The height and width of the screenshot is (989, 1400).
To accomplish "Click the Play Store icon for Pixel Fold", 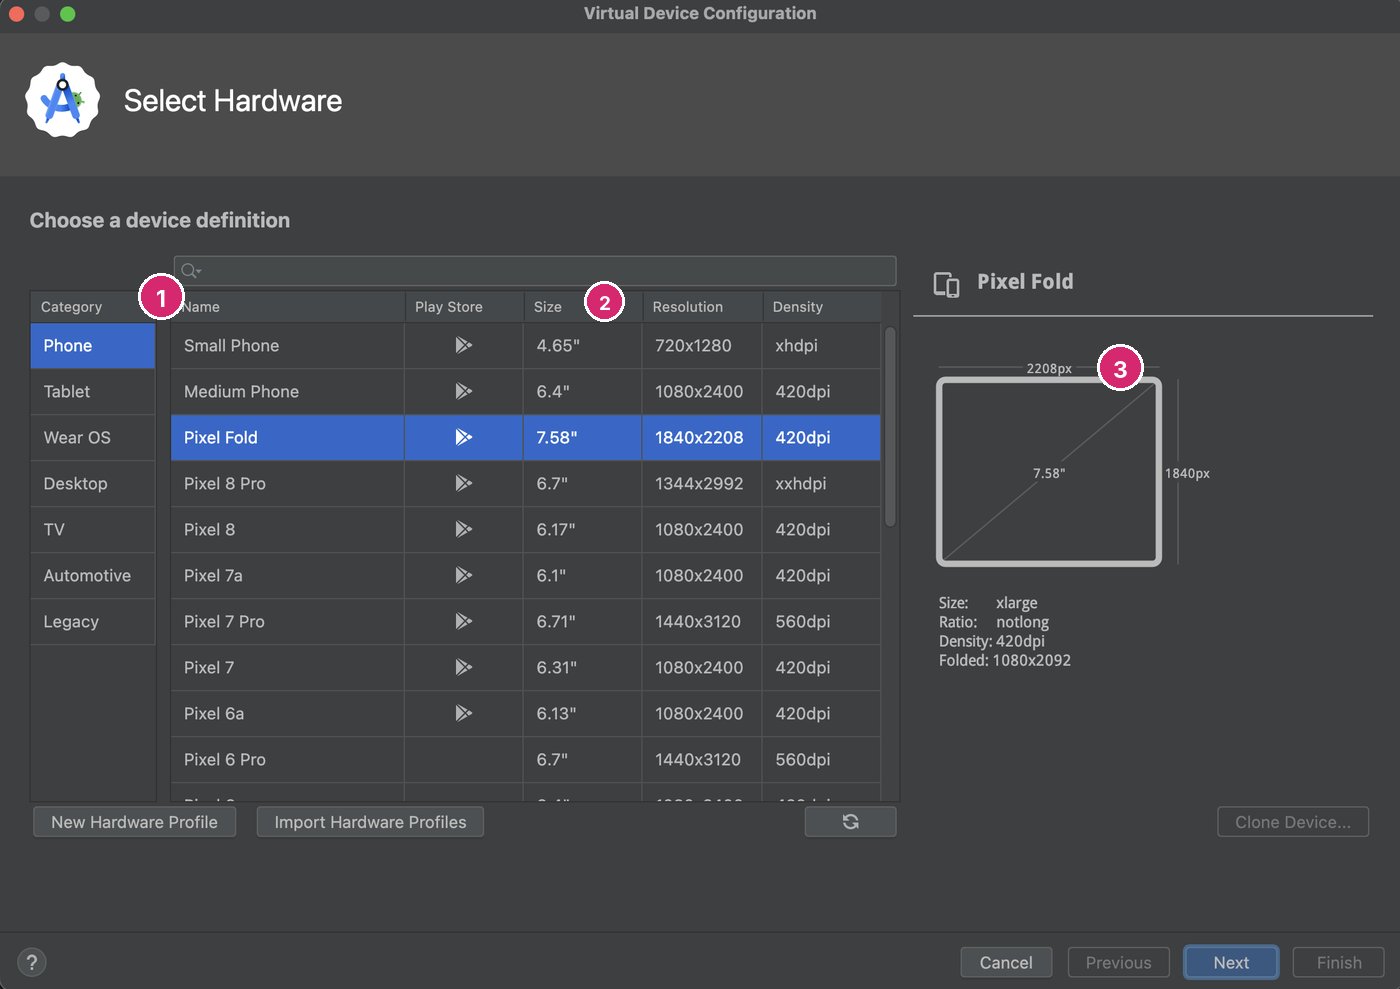I will pyautogui.click(x=463, y=437).
